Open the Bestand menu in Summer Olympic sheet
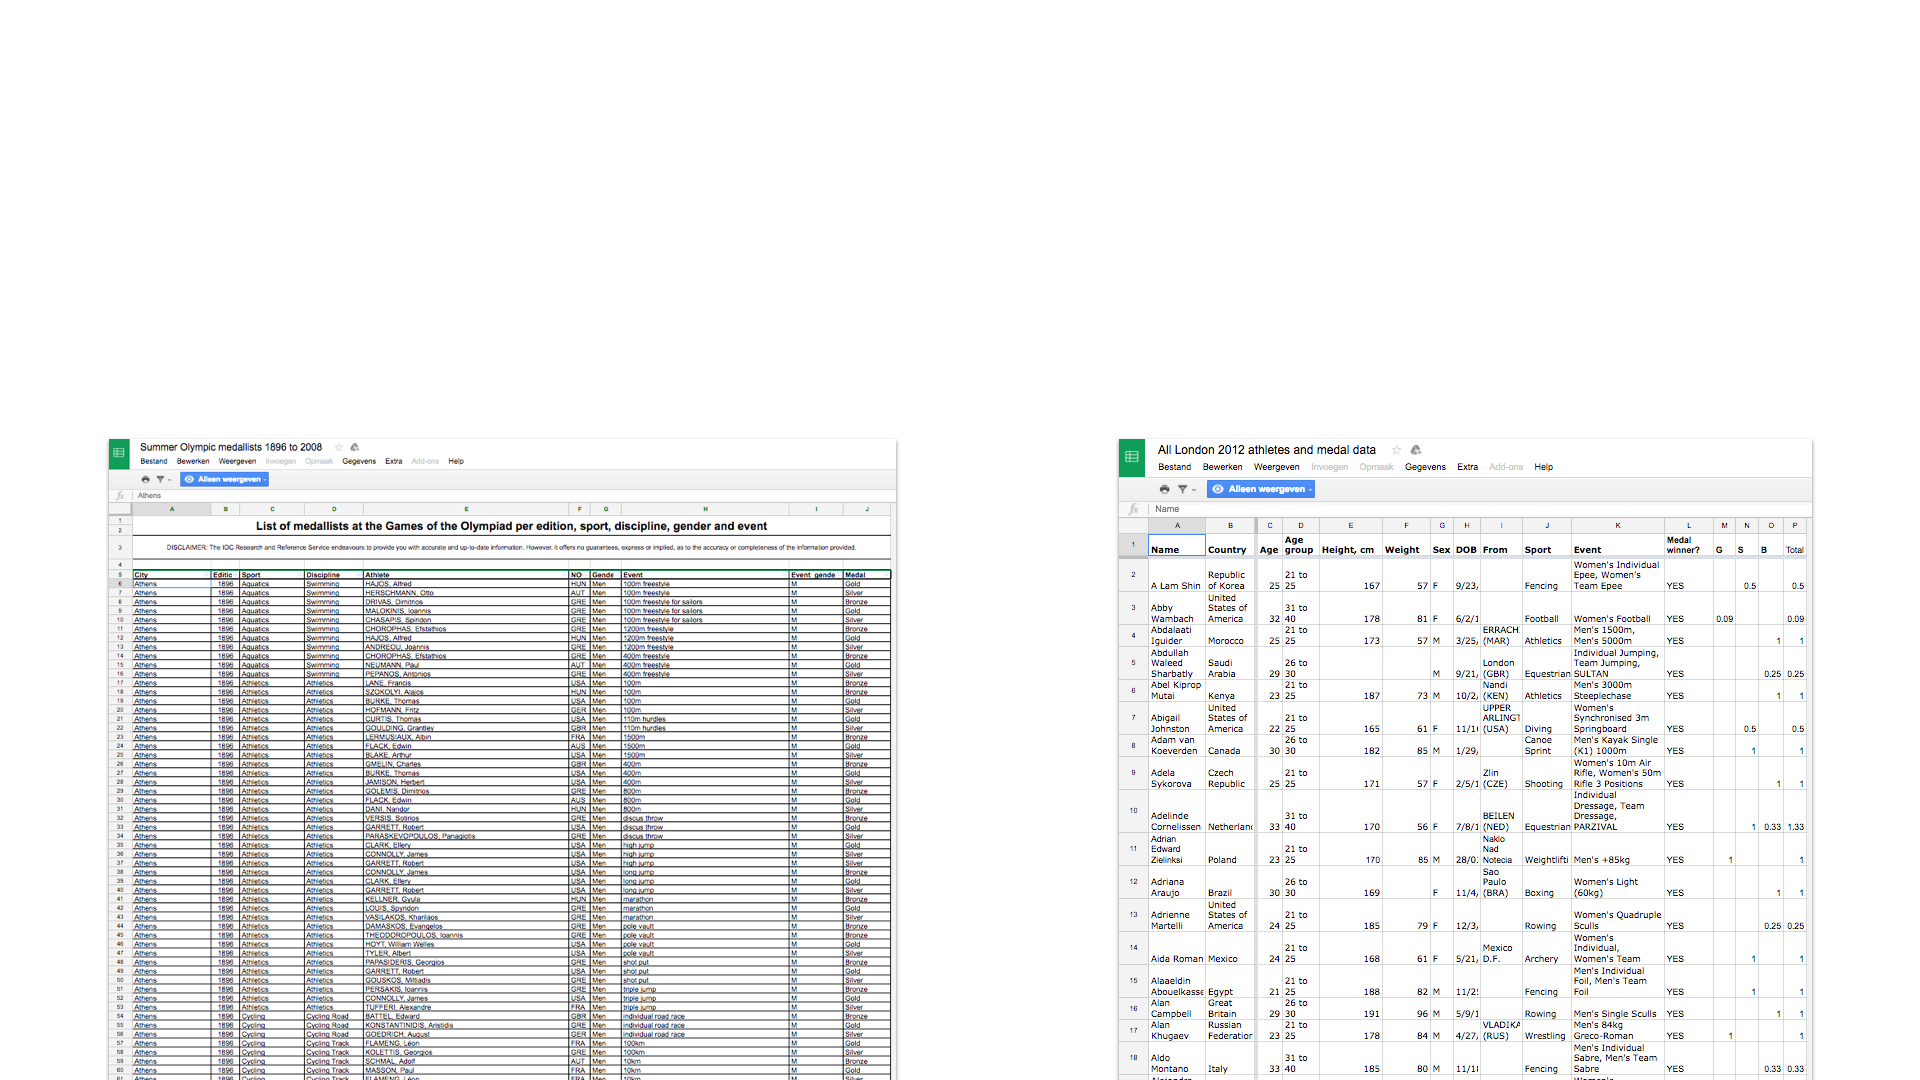The width and height of the screenshot is (1920, 1080). (x=154, y=461)
